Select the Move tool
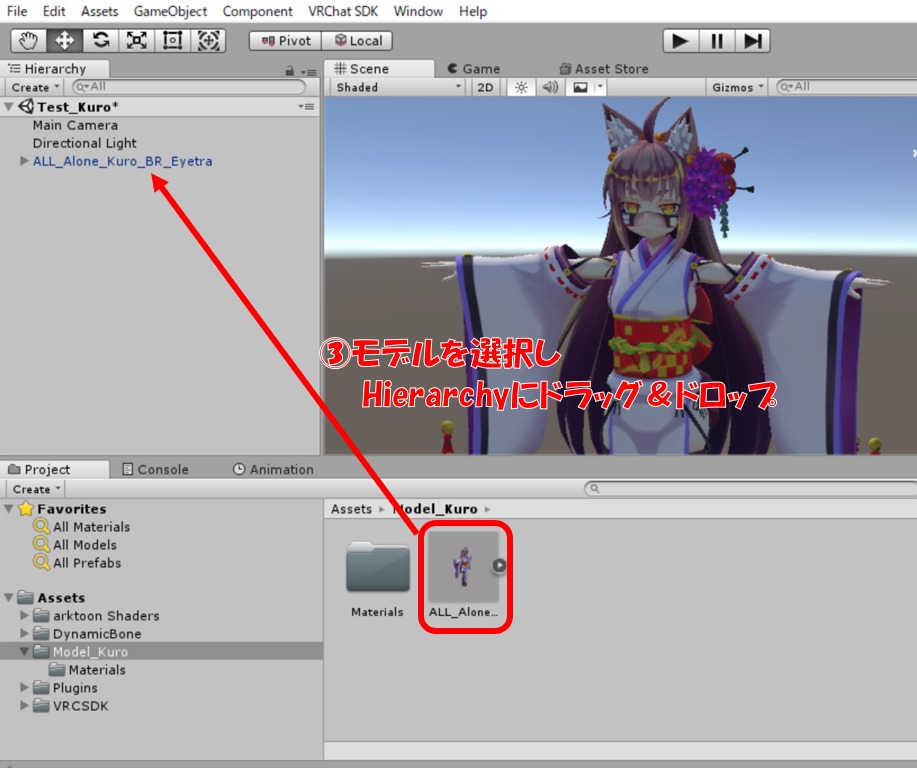The image size is (917, 768). (x=65, y=41)
